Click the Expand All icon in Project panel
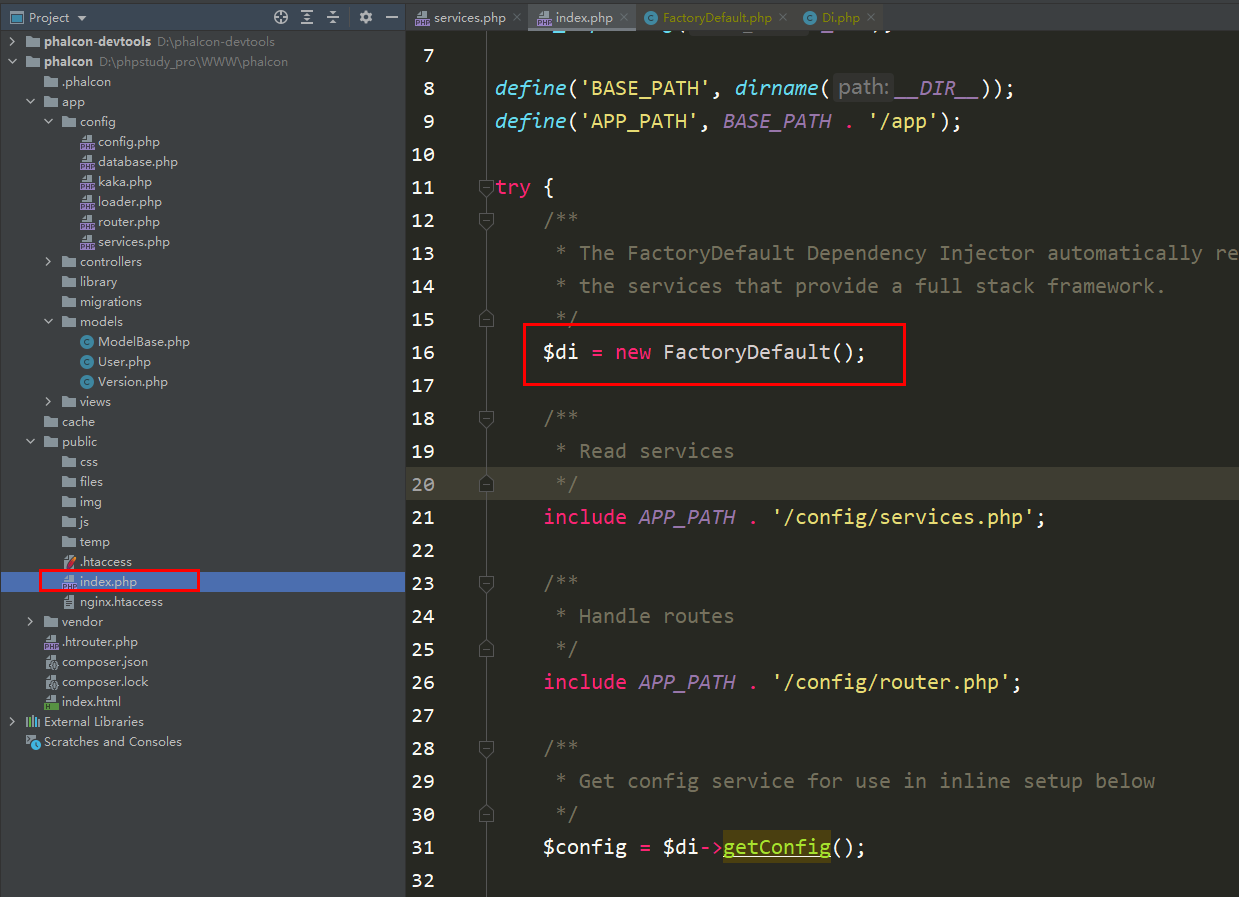 coord(307,17)
